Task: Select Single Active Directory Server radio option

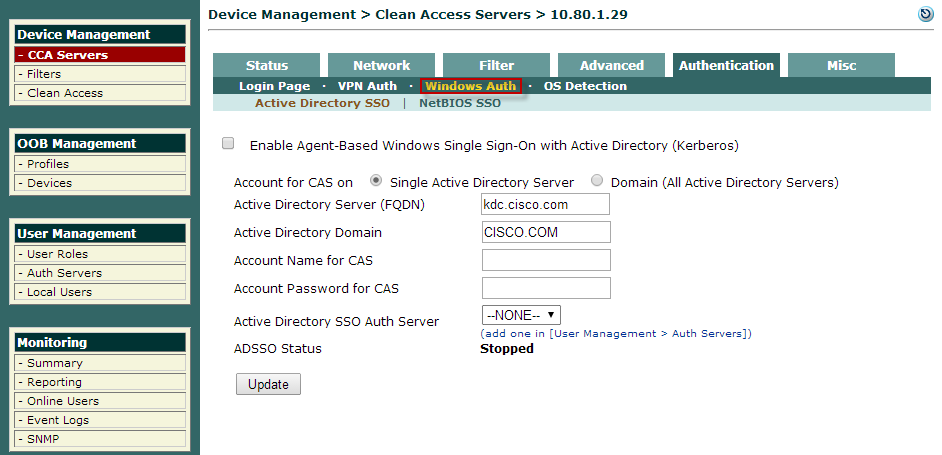Action: click(x=376, y=180)
